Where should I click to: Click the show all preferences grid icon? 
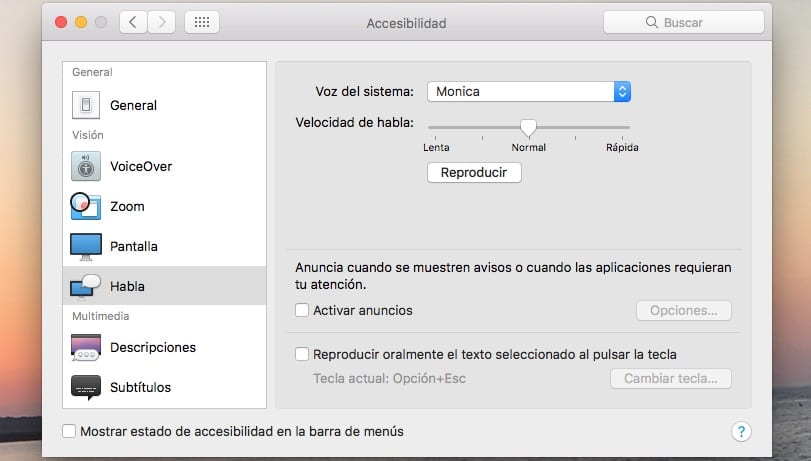point(202,22)
